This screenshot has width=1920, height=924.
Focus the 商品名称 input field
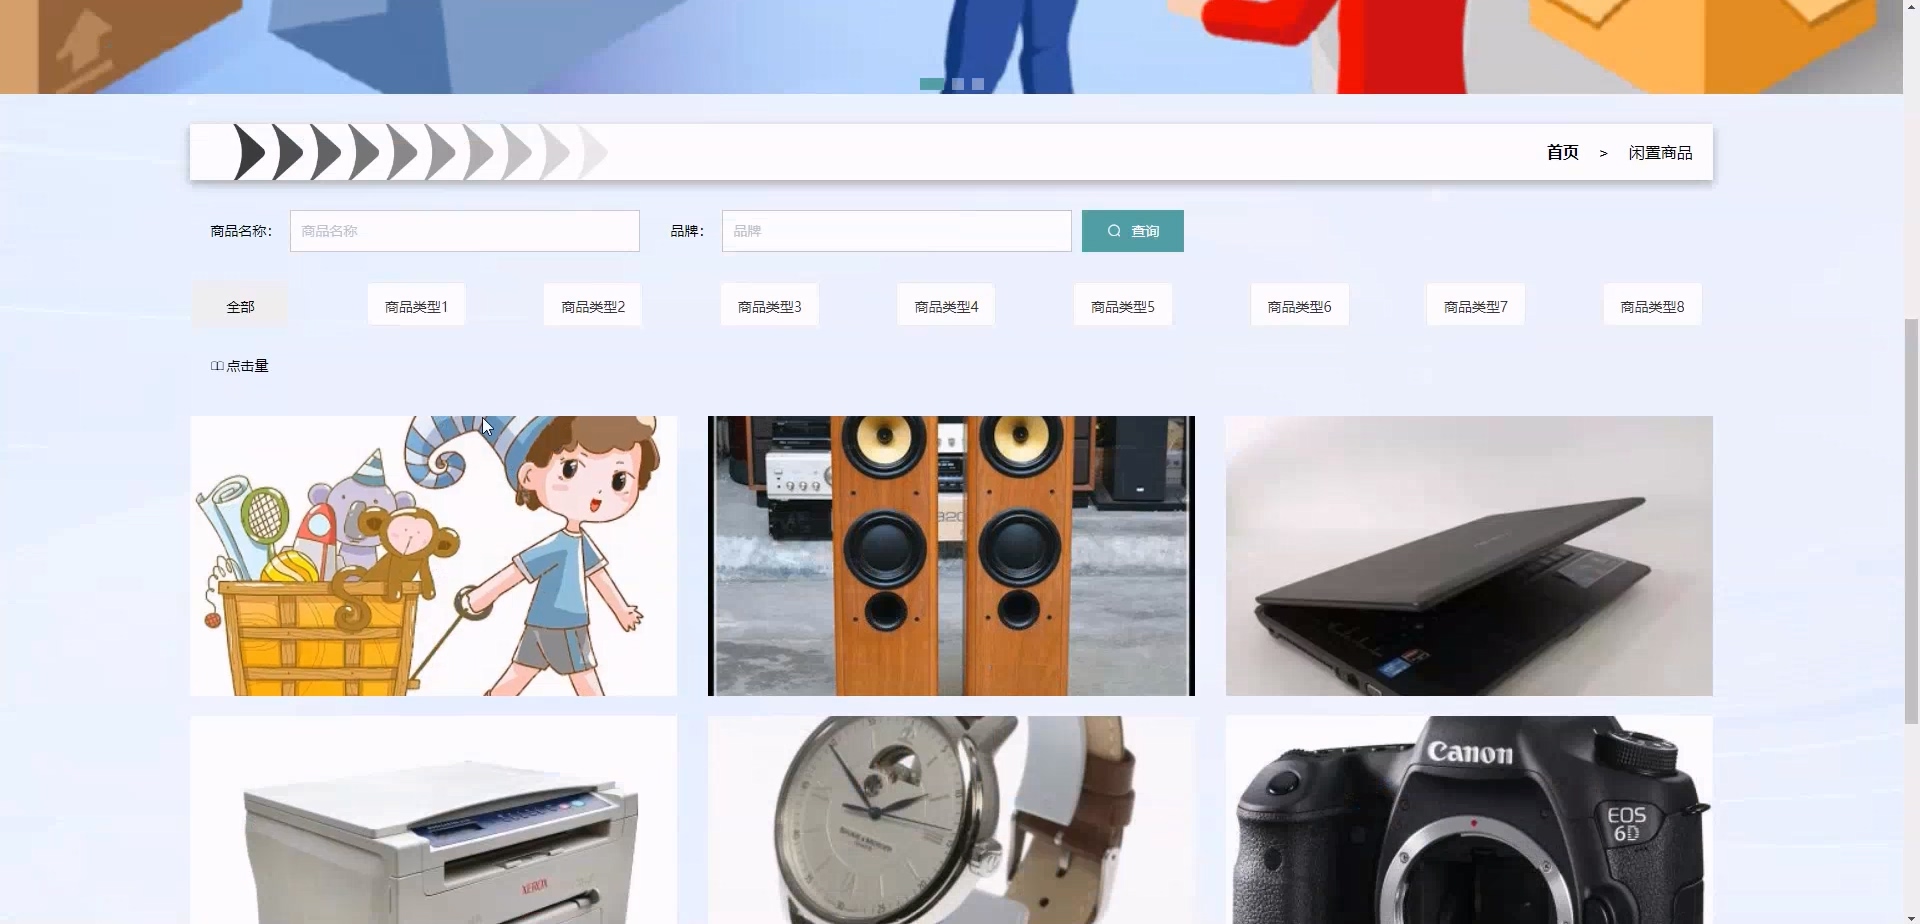[465, 231]
